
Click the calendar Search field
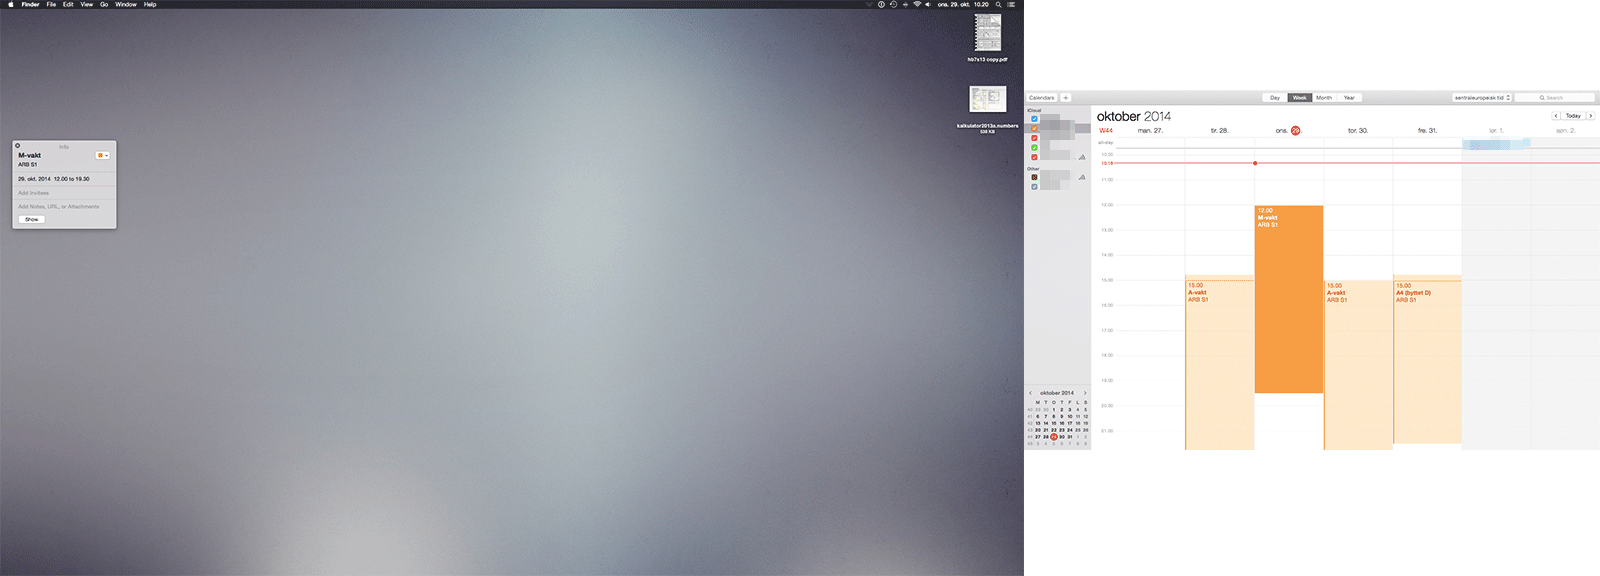tap(1555, 98)
